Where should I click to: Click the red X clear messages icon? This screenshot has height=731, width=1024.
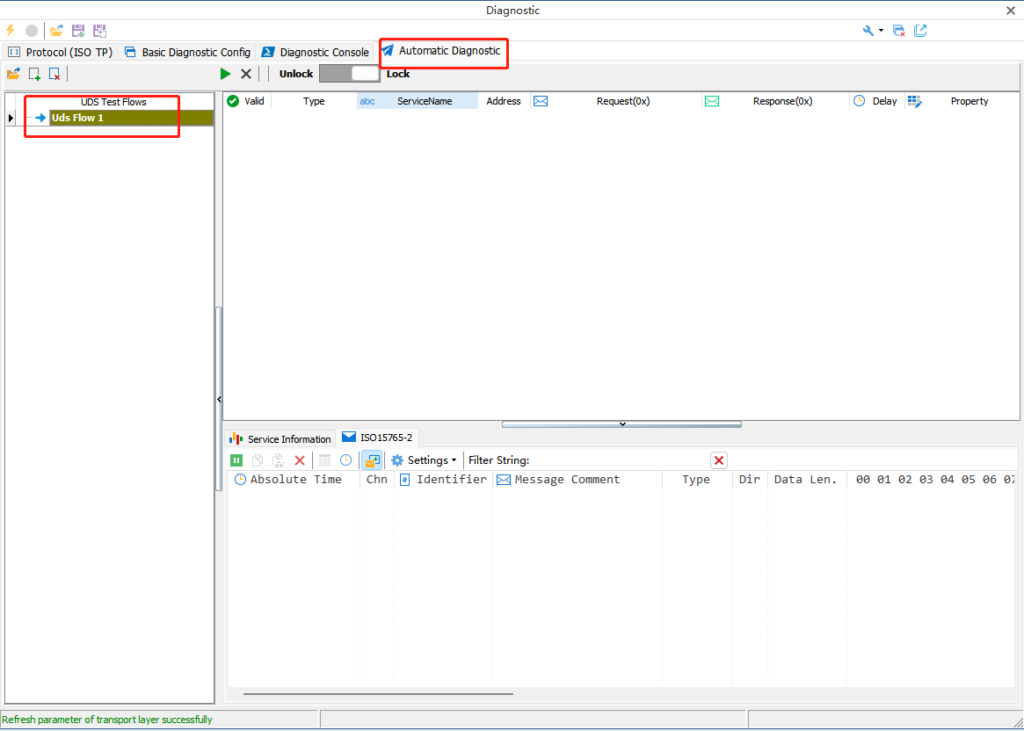[299, 460]
